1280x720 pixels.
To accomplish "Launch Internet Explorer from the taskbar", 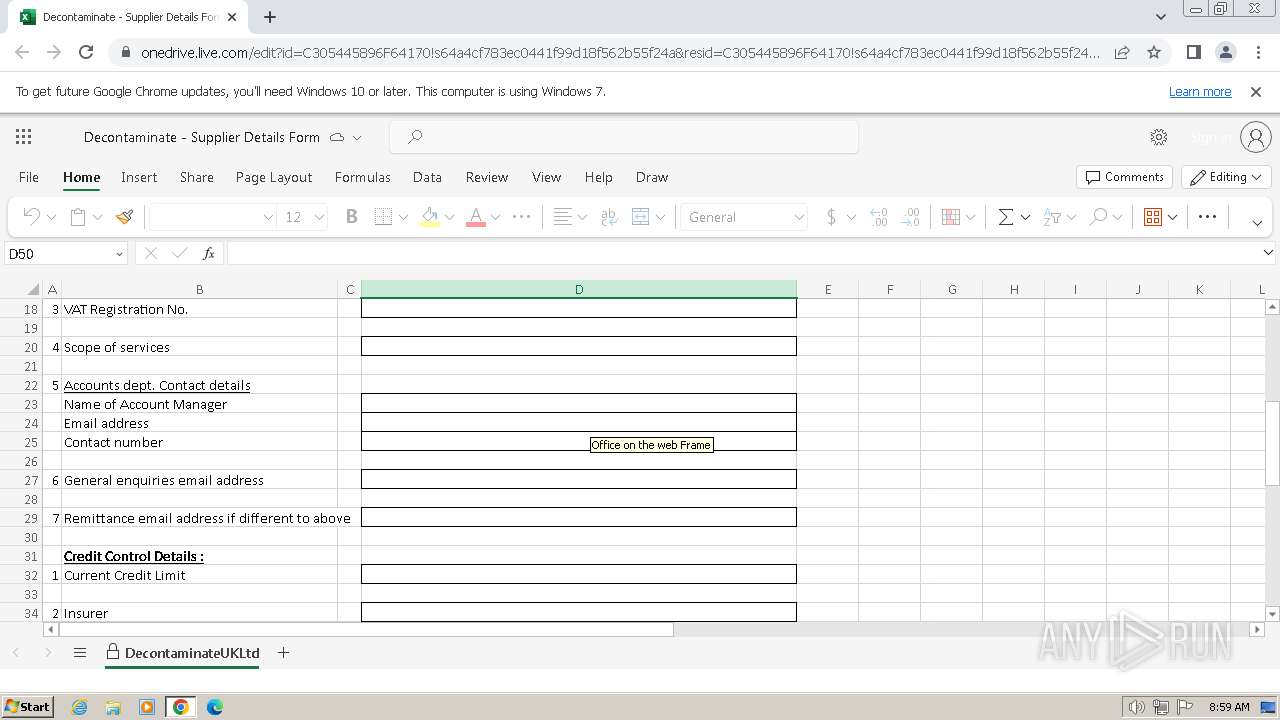I will coord(79,706).
